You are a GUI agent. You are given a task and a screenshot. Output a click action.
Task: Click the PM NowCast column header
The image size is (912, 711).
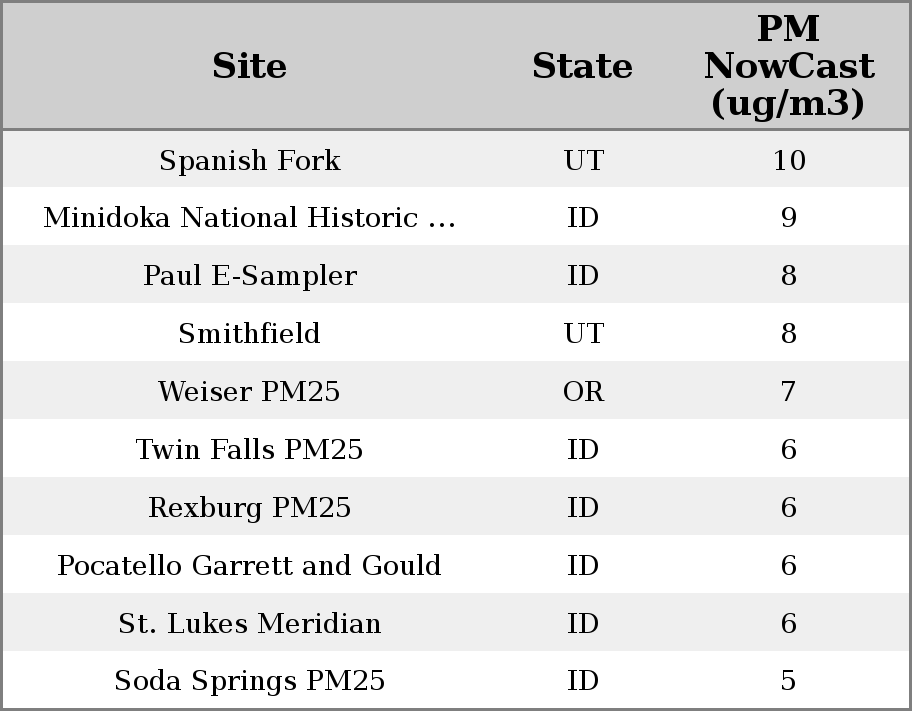point(788,66)
